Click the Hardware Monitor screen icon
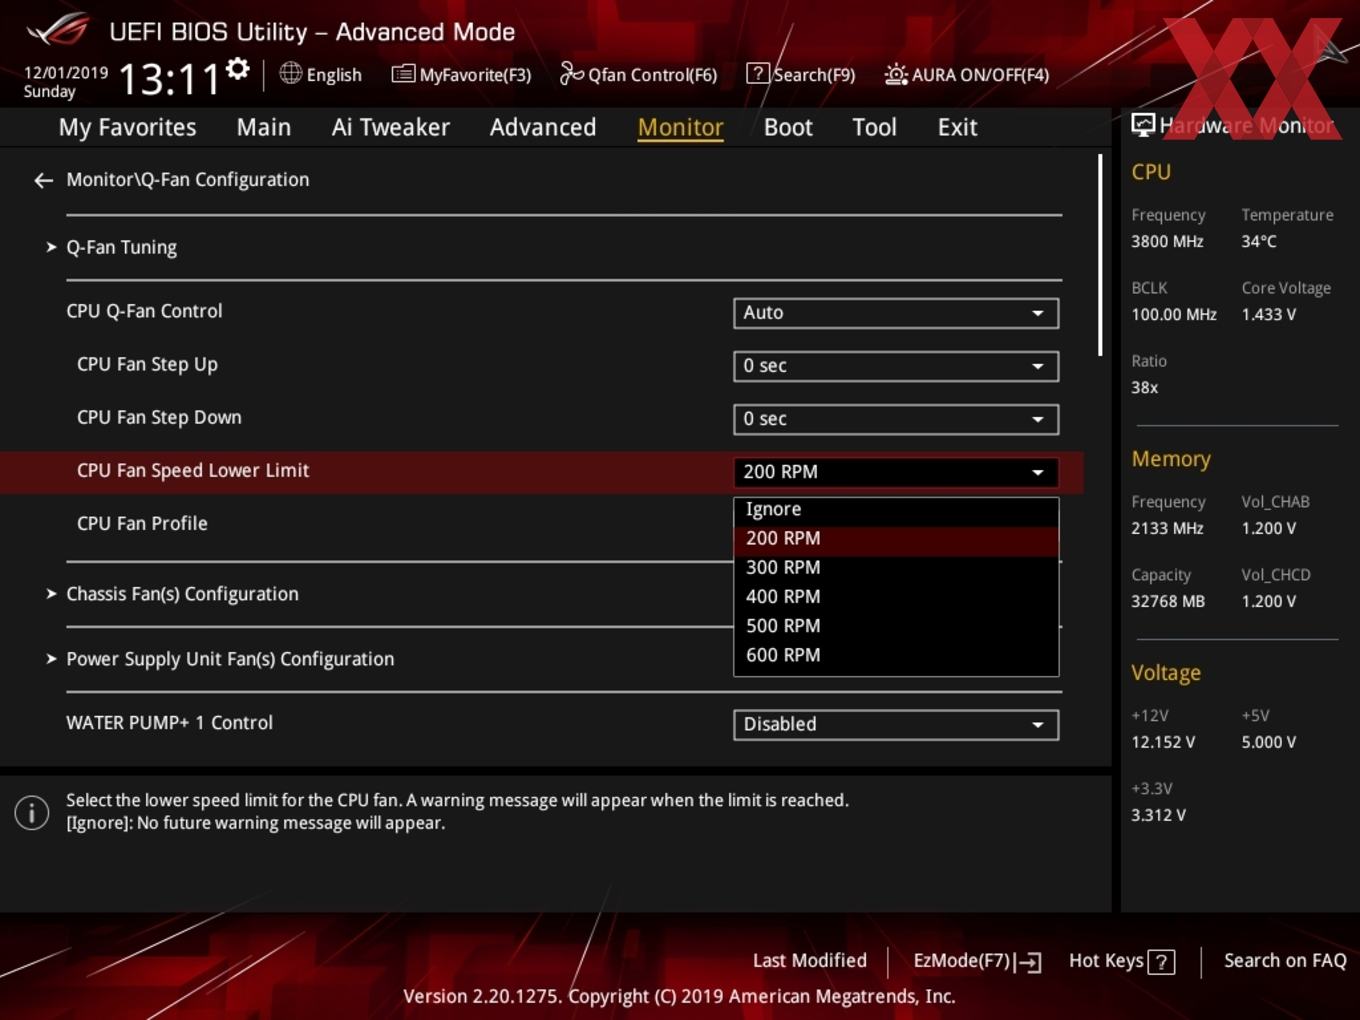Viewport: 1360px width, 1020px height. point(1143,125)
